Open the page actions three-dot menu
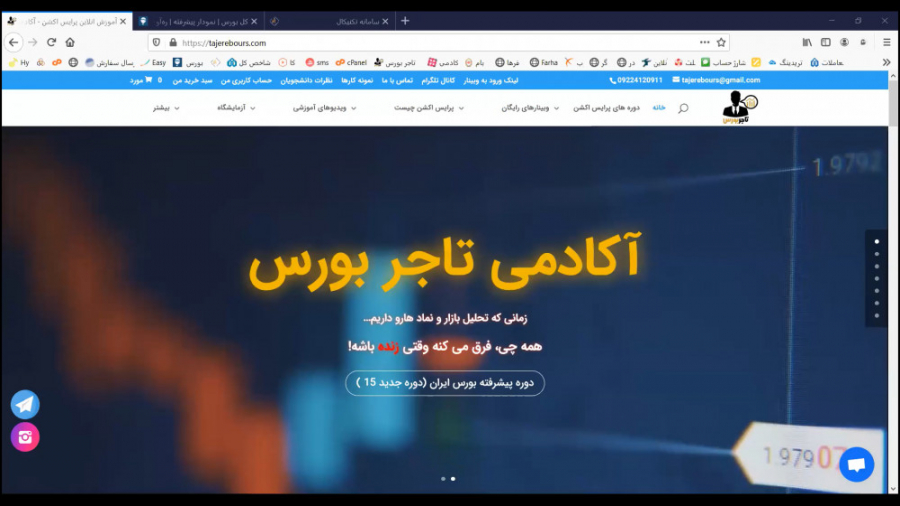The image size is (900, 506). 704,42
